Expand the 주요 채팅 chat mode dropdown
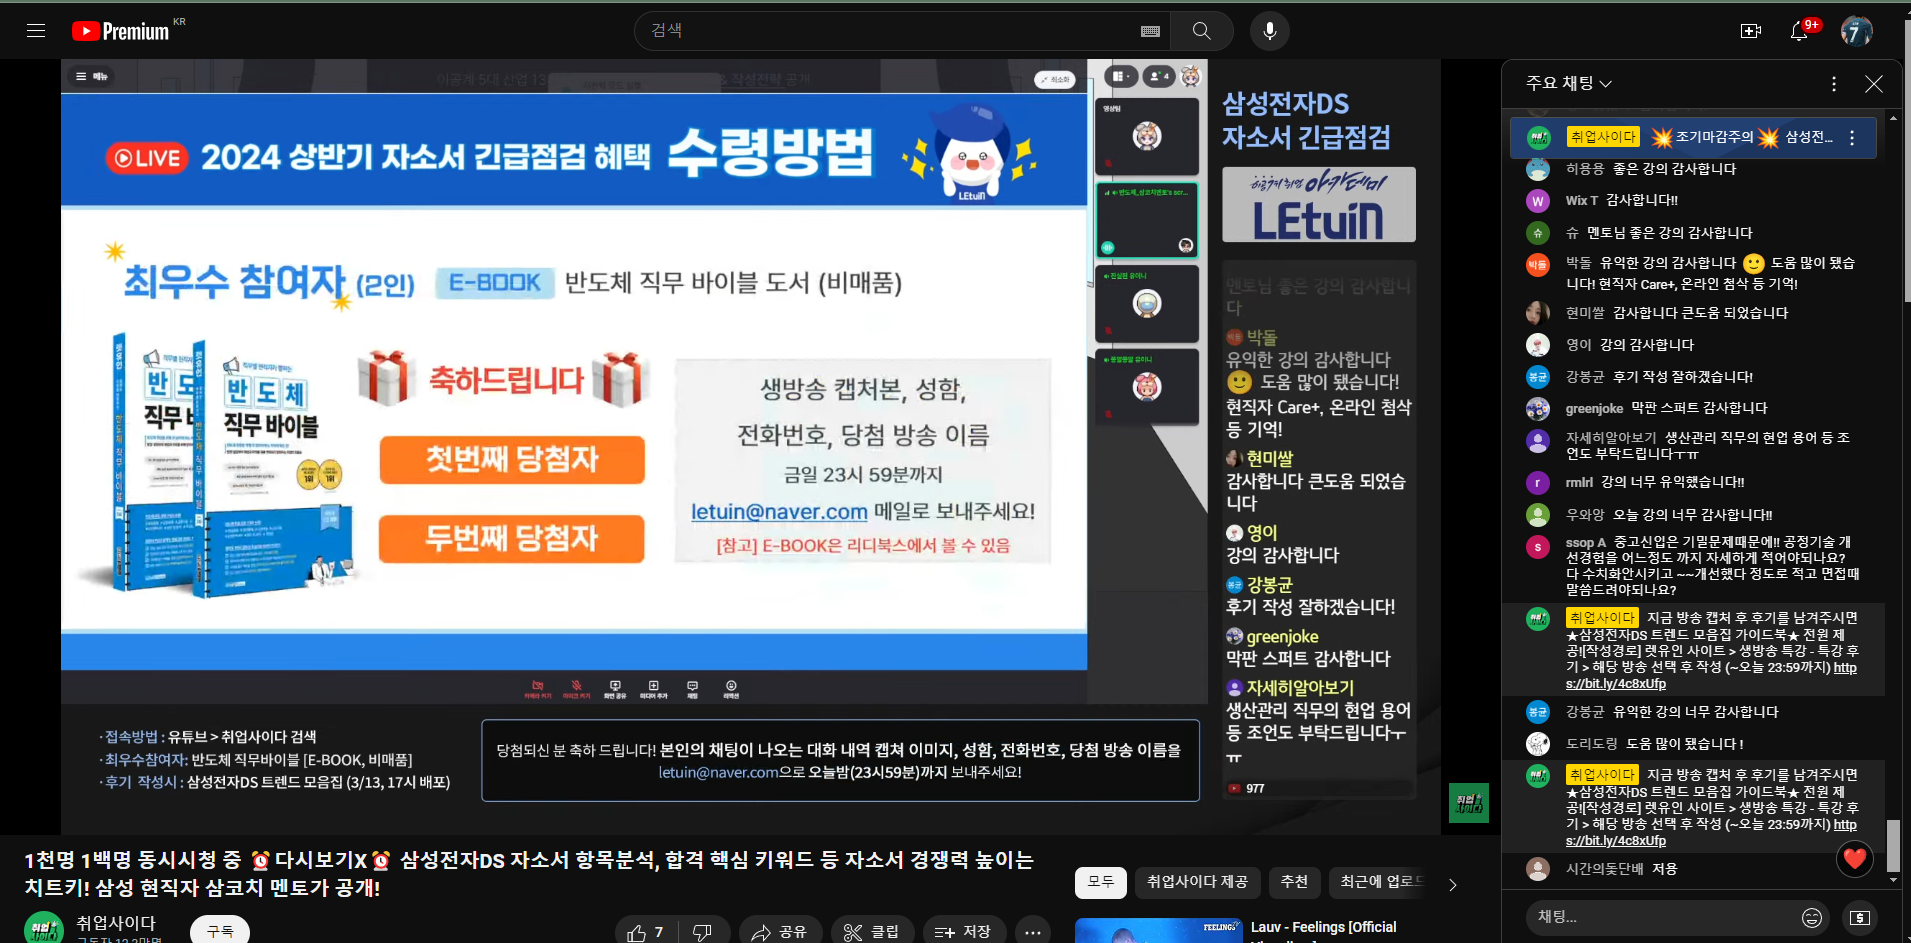Screen dimensions: 1911x943 point(1569,83)
